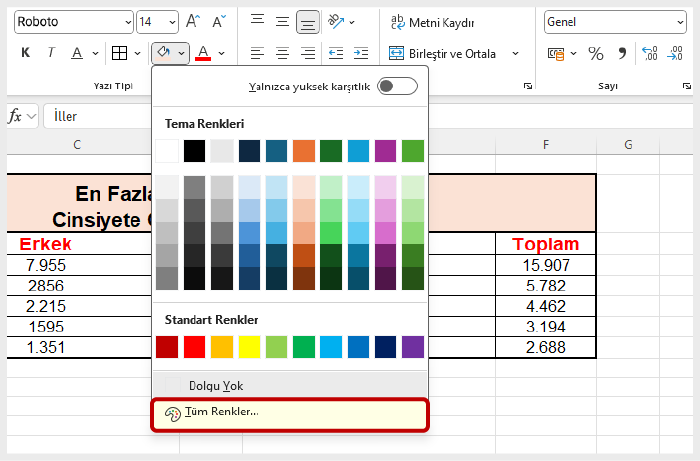Choose Dolgu Yok option

click(x=290, y=386)
